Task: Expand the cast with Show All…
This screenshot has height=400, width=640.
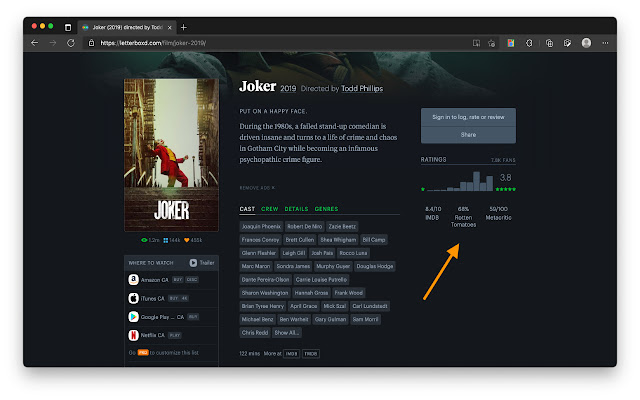Action: [287, 333]
